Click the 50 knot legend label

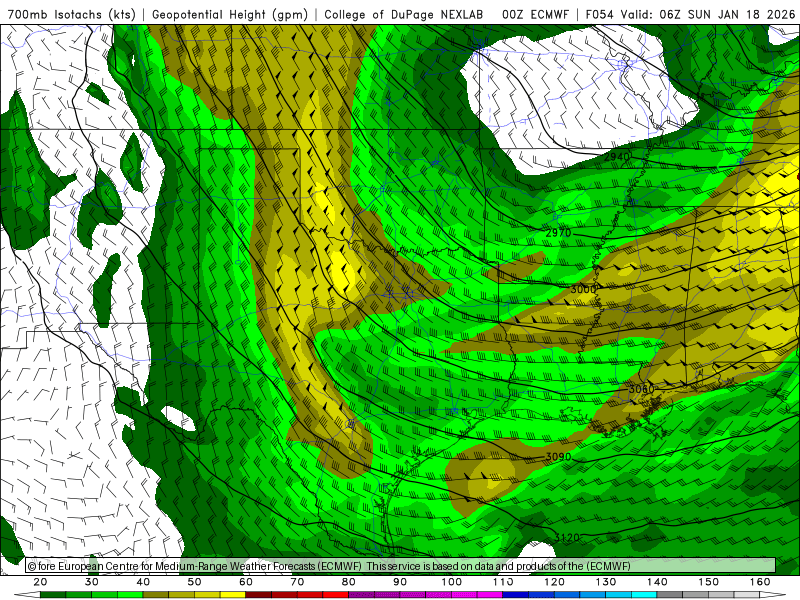click(x=194, y=582)
